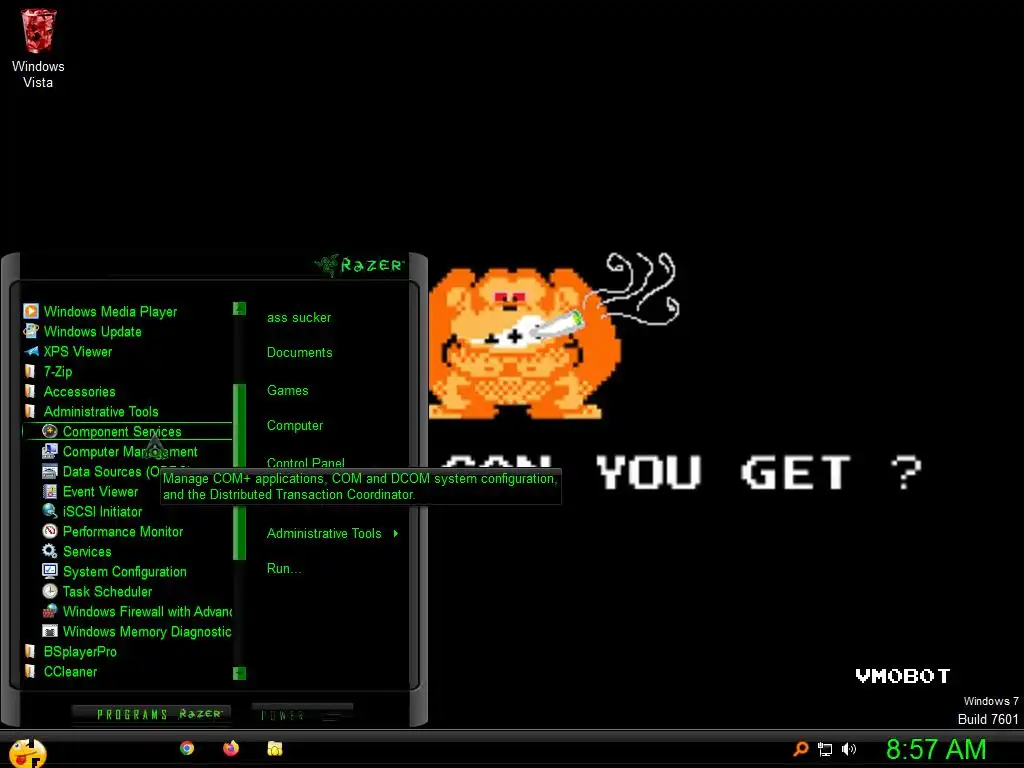This screenshot has width=1024, height=768.
Task: Launch Chrome from the taskbar
Action: (187, 748)
